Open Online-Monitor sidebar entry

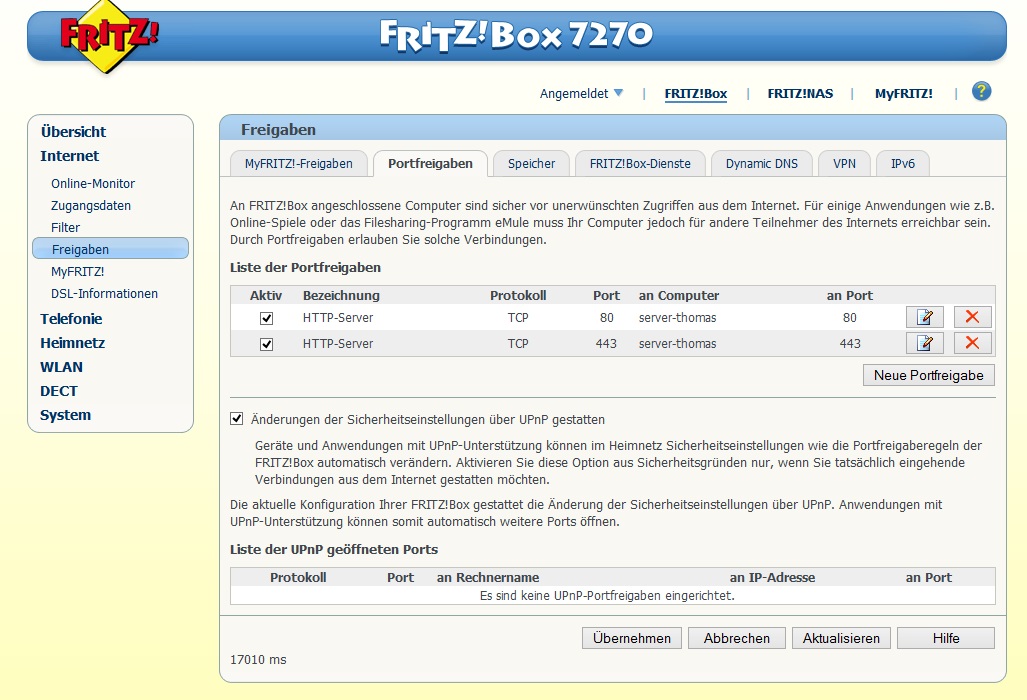tap(93, 183)
